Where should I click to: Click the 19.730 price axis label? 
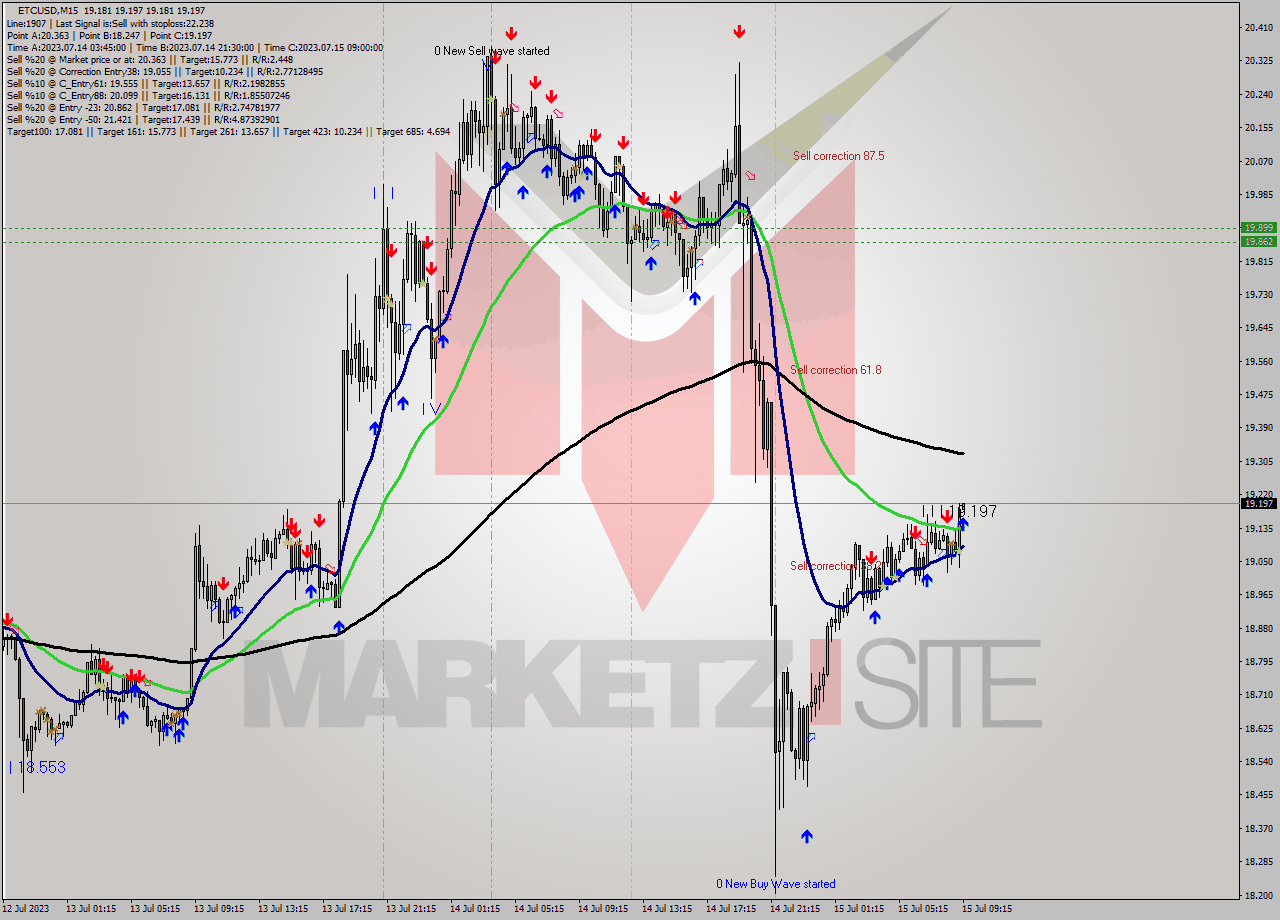click(x=1259, y=294)
